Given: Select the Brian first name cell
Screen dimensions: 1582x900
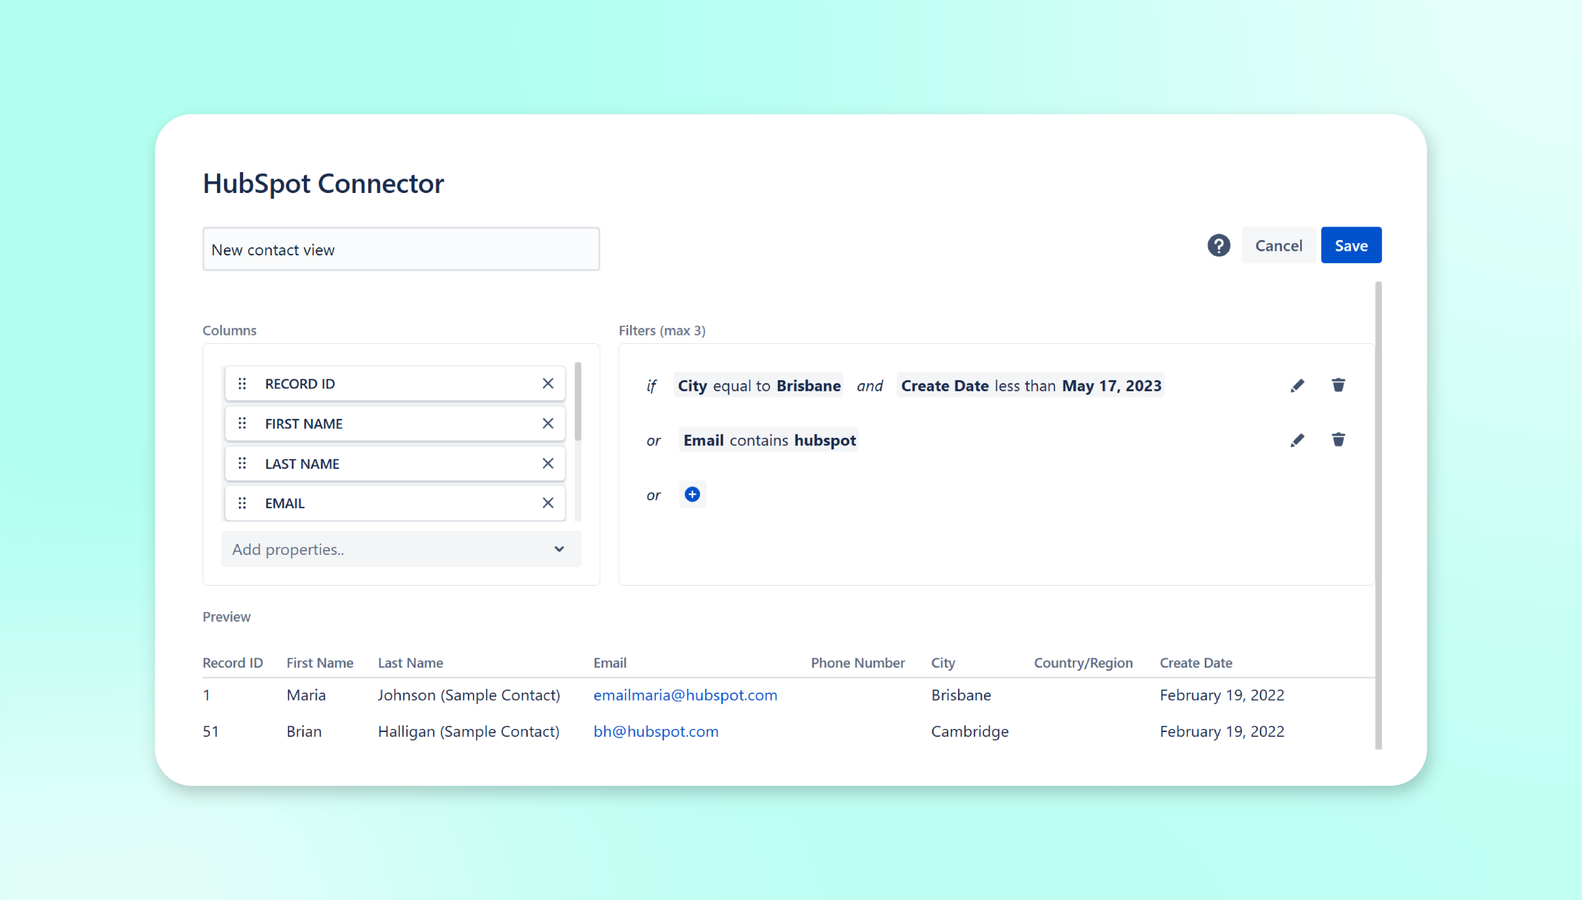Looking at the screenshot, I should click(x=304, y=731).
